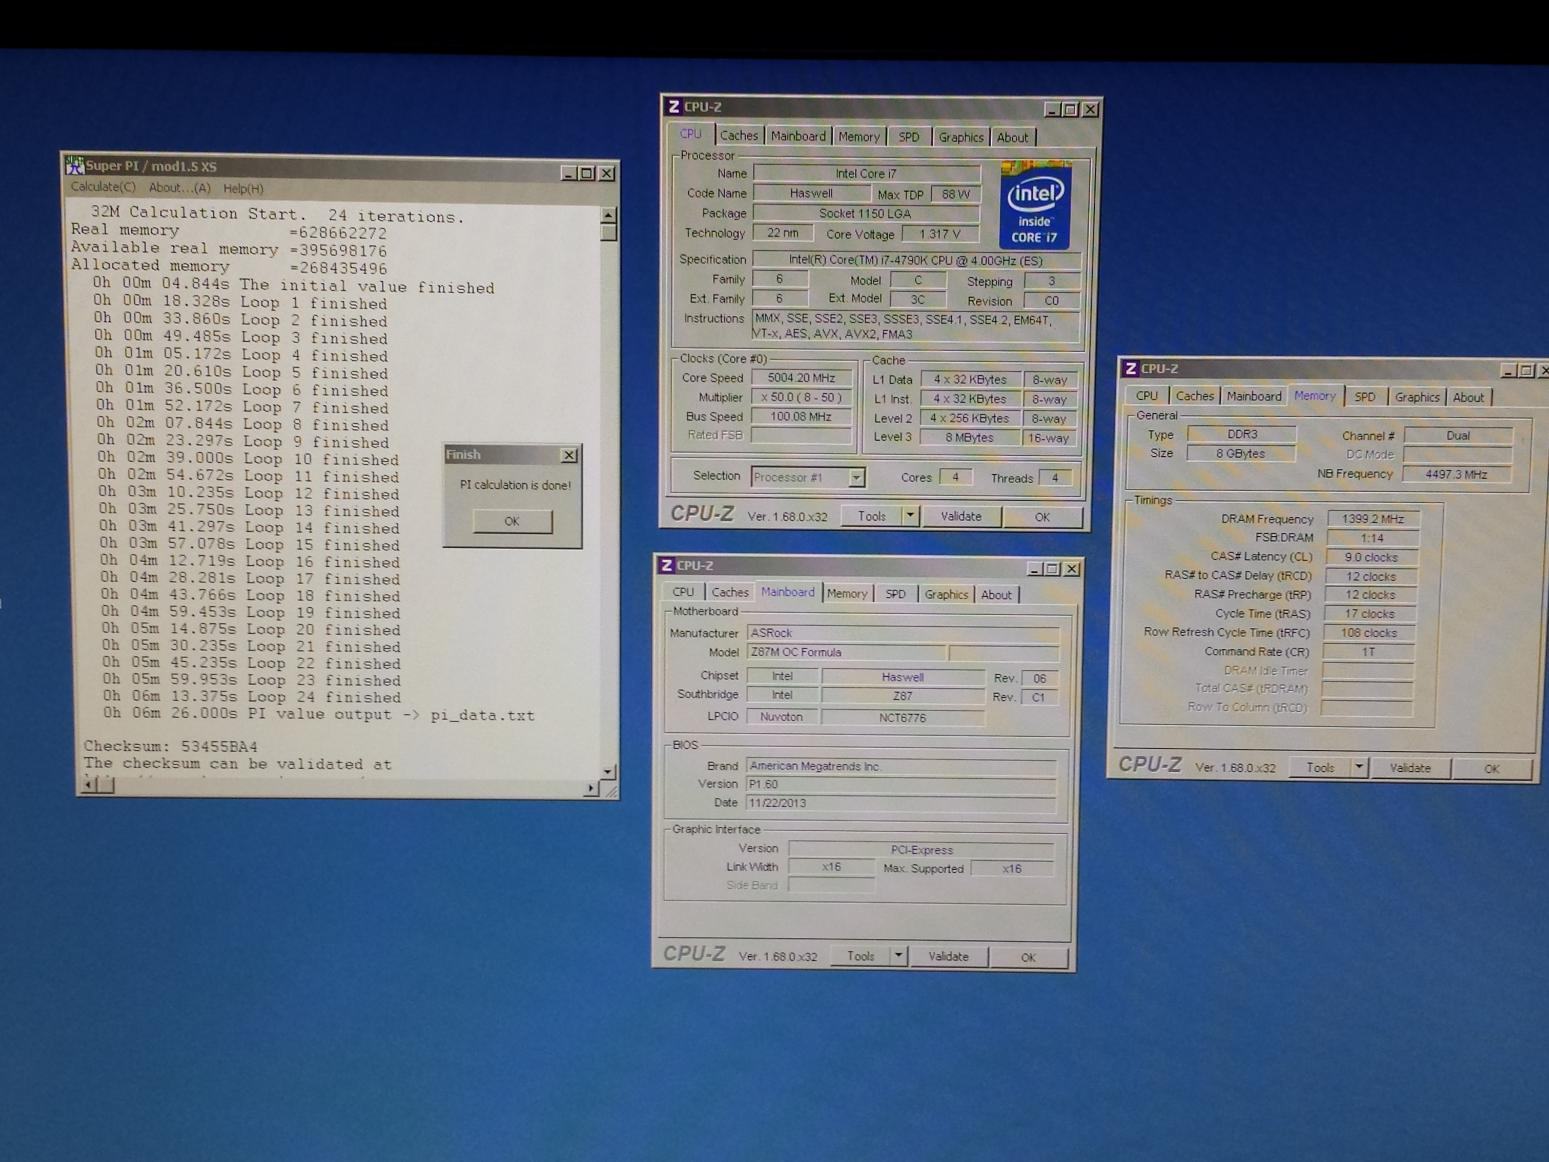Click the Tools button in the Memory window

[x=1320, y=768]
